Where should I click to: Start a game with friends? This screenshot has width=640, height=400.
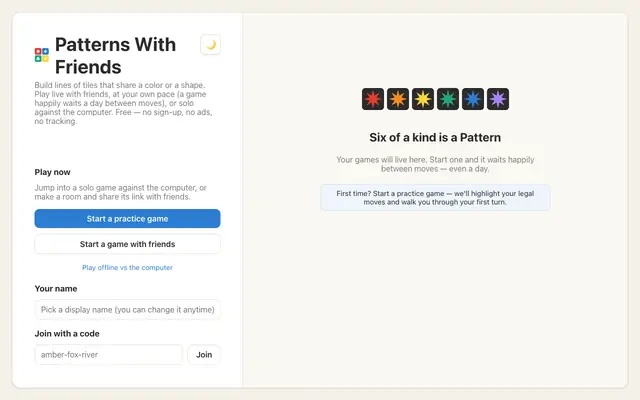pyautogui.click(x=127, y=244)
